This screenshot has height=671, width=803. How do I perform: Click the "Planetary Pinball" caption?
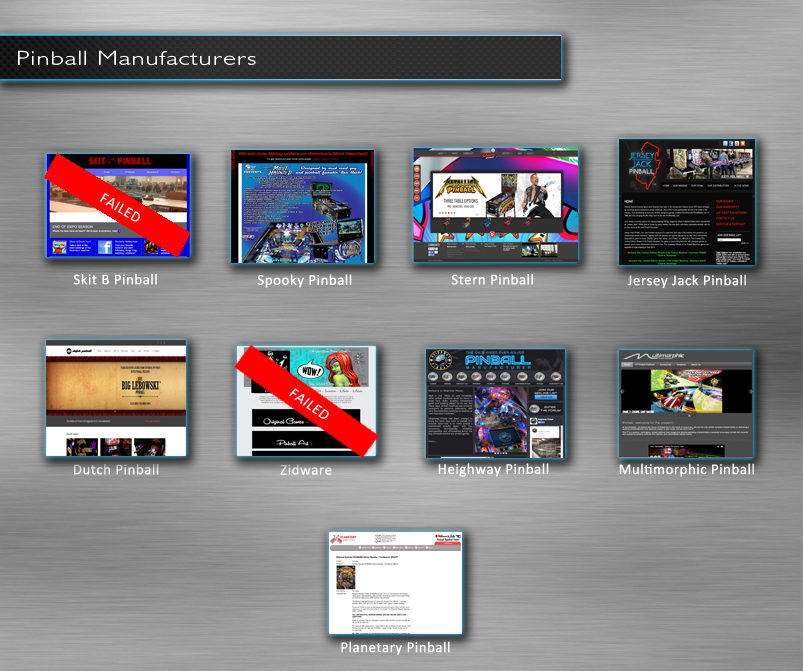pyautogui.click(x=395, y=647)
